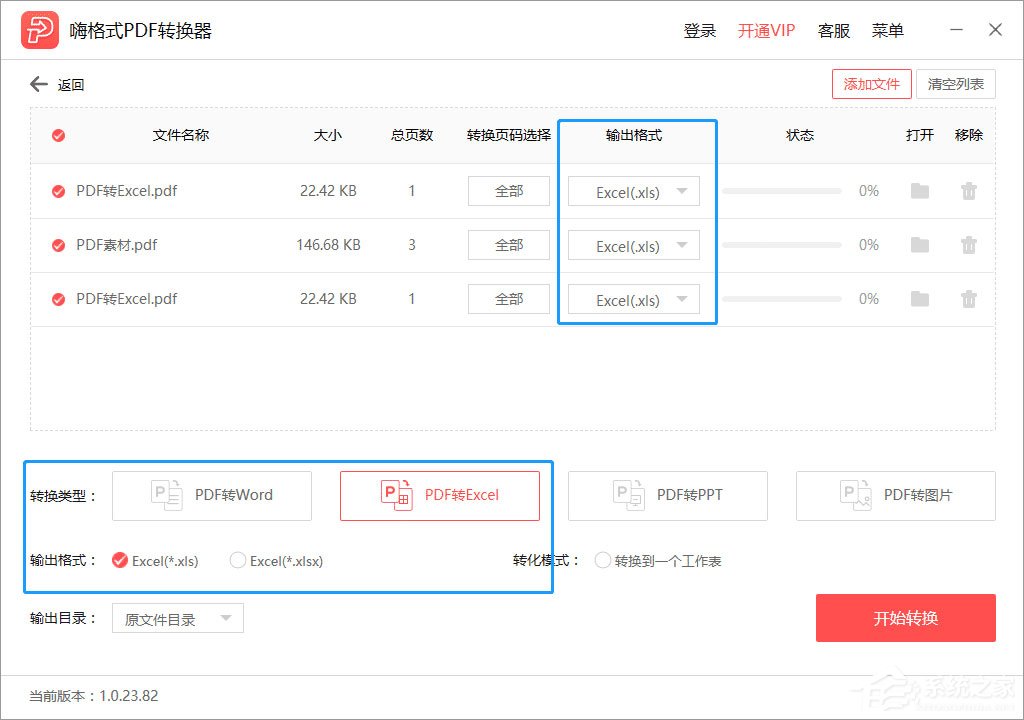Uncheck the checkbox next to PDF素材.pdf

click(x=57, y=244)
